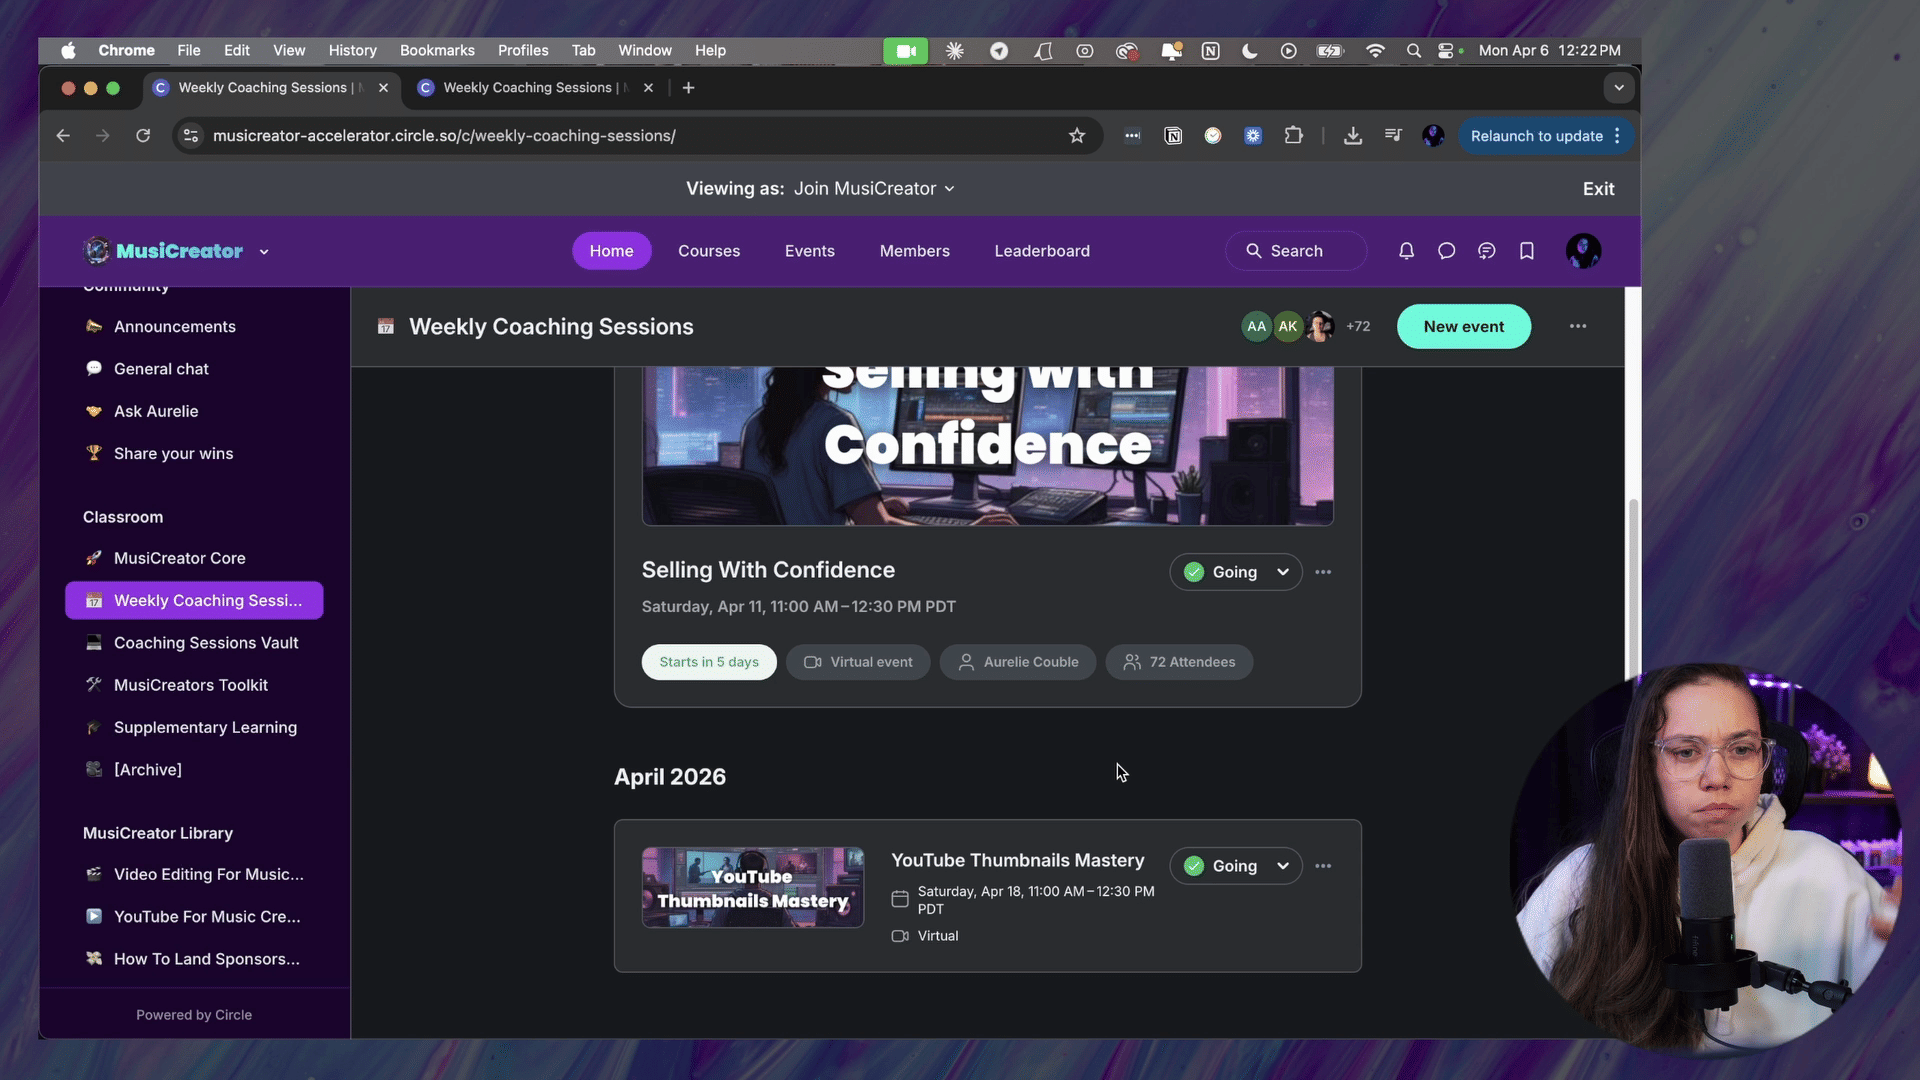Open more options for YouTube Thumbnails Mastery
The height and width of the screenshot is (1080, 1920).
(x=1323, y=866)
